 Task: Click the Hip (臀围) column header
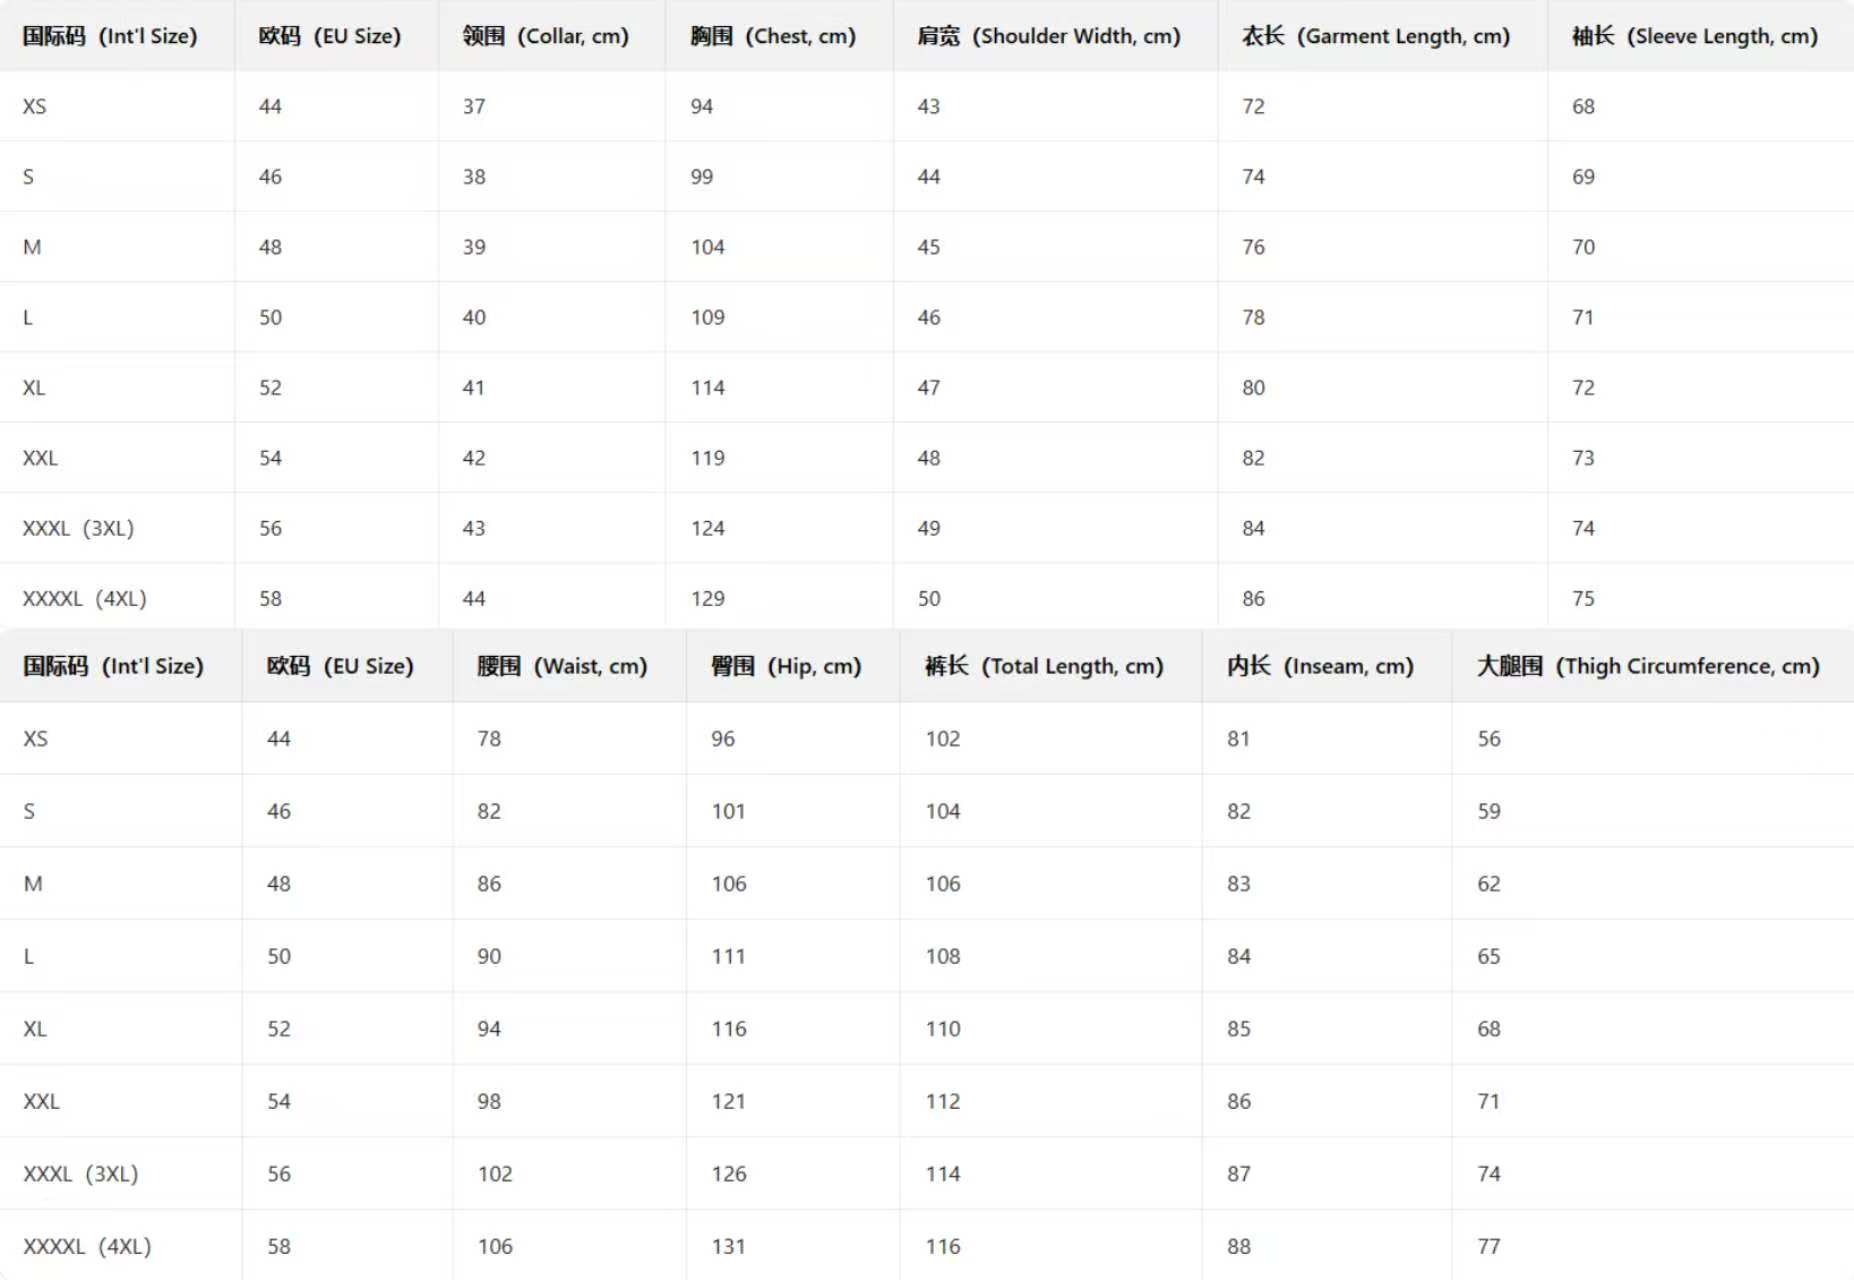tap(785, 666)
